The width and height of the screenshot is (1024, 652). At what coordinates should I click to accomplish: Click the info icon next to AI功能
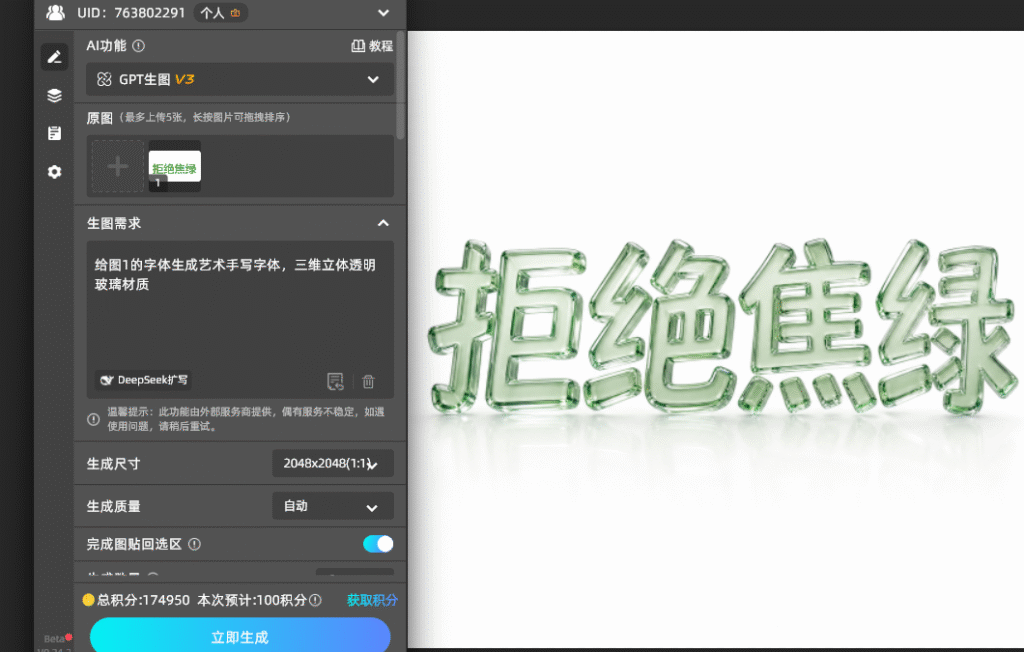click(x=138, y=46)
